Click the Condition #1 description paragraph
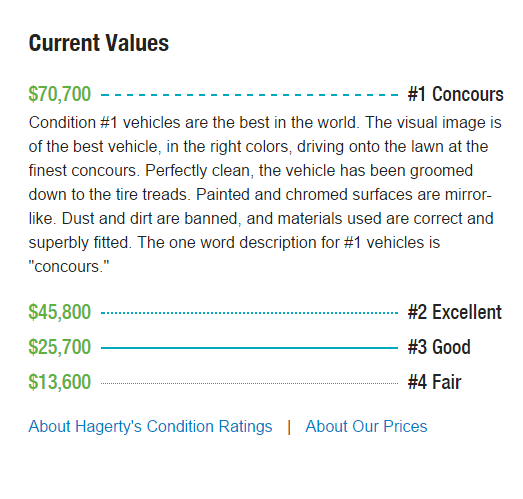This screenshot has width=523, height=499. point(265,194)
